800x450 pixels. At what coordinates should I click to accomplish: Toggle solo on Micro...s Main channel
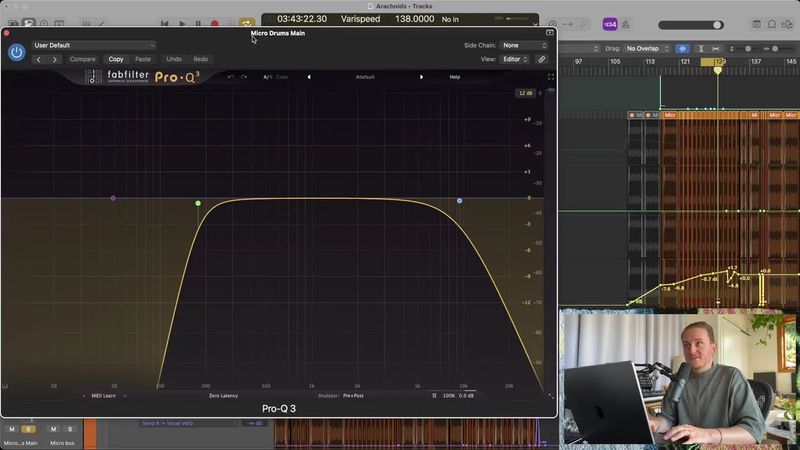29,429
